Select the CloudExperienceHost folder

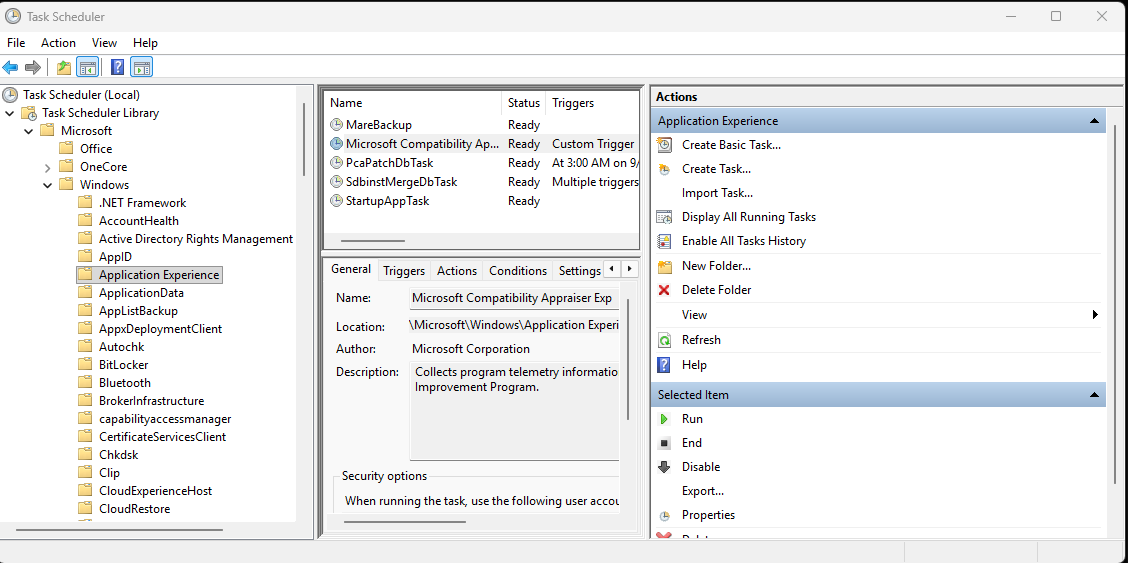155,490
